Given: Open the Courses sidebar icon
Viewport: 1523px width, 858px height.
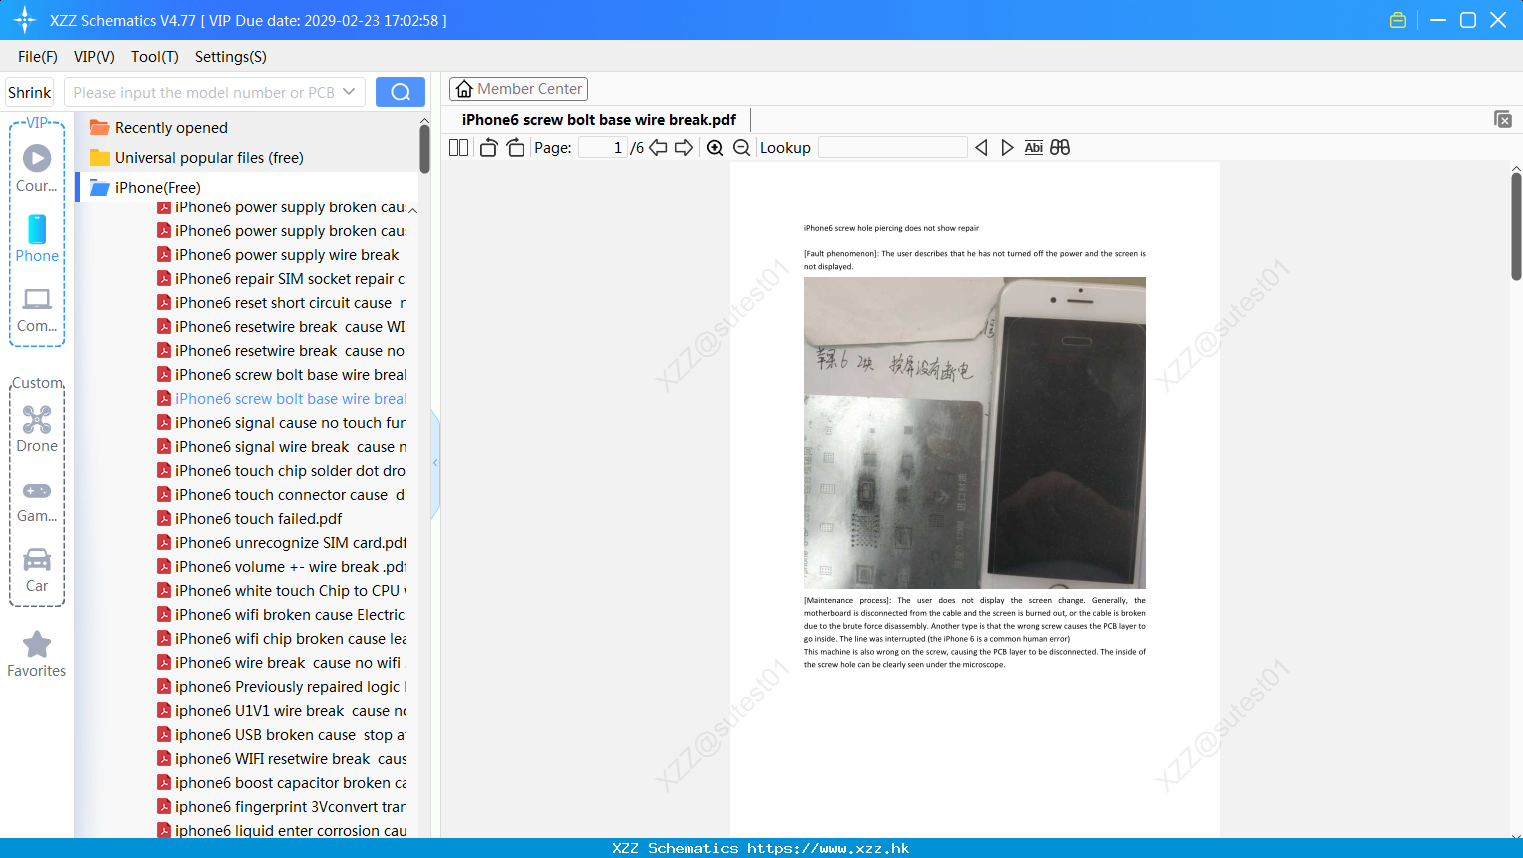Looking at the screenshot, I should 37,169.
